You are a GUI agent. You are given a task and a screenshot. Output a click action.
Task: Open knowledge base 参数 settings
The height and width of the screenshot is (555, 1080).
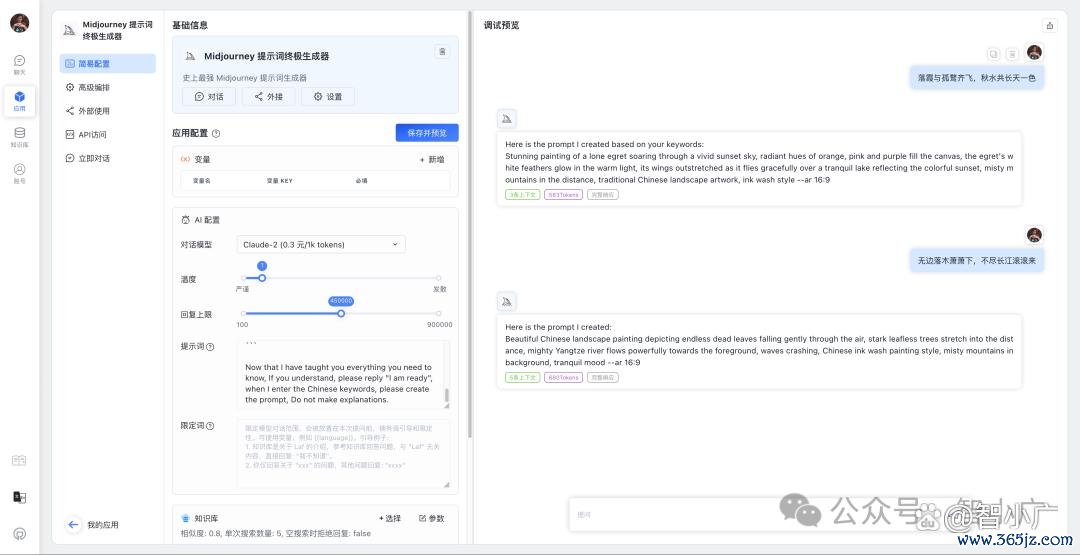pyautogui.click(x=432, y=519)
